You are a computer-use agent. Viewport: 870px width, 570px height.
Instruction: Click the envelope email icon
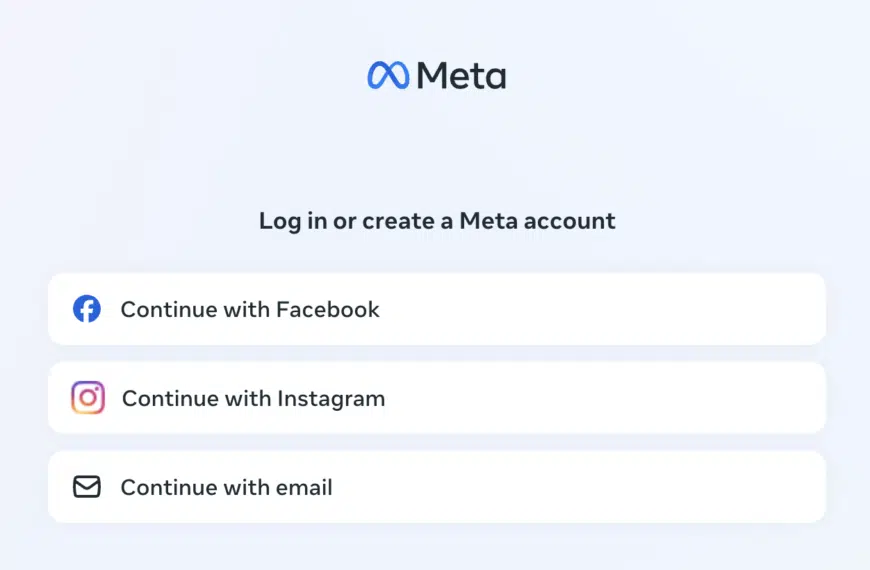[87, 487]
